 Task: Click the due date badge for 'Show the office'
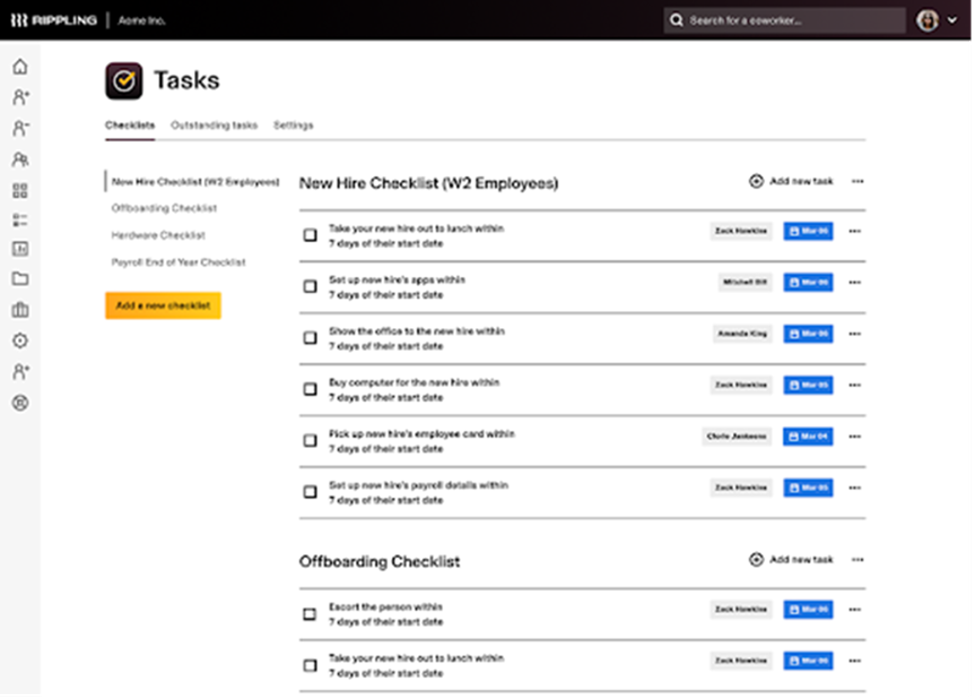point(808,333)
